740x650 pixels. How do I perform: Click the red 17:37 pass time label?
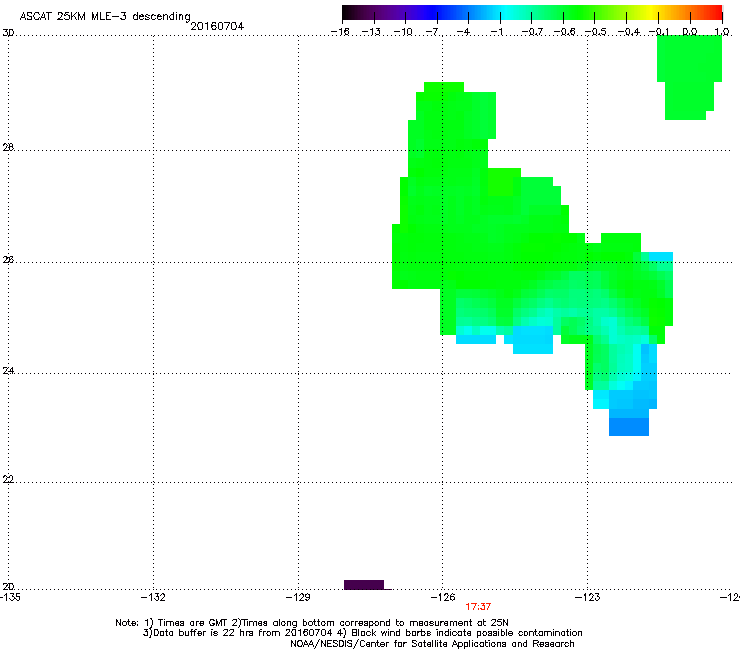478,607
